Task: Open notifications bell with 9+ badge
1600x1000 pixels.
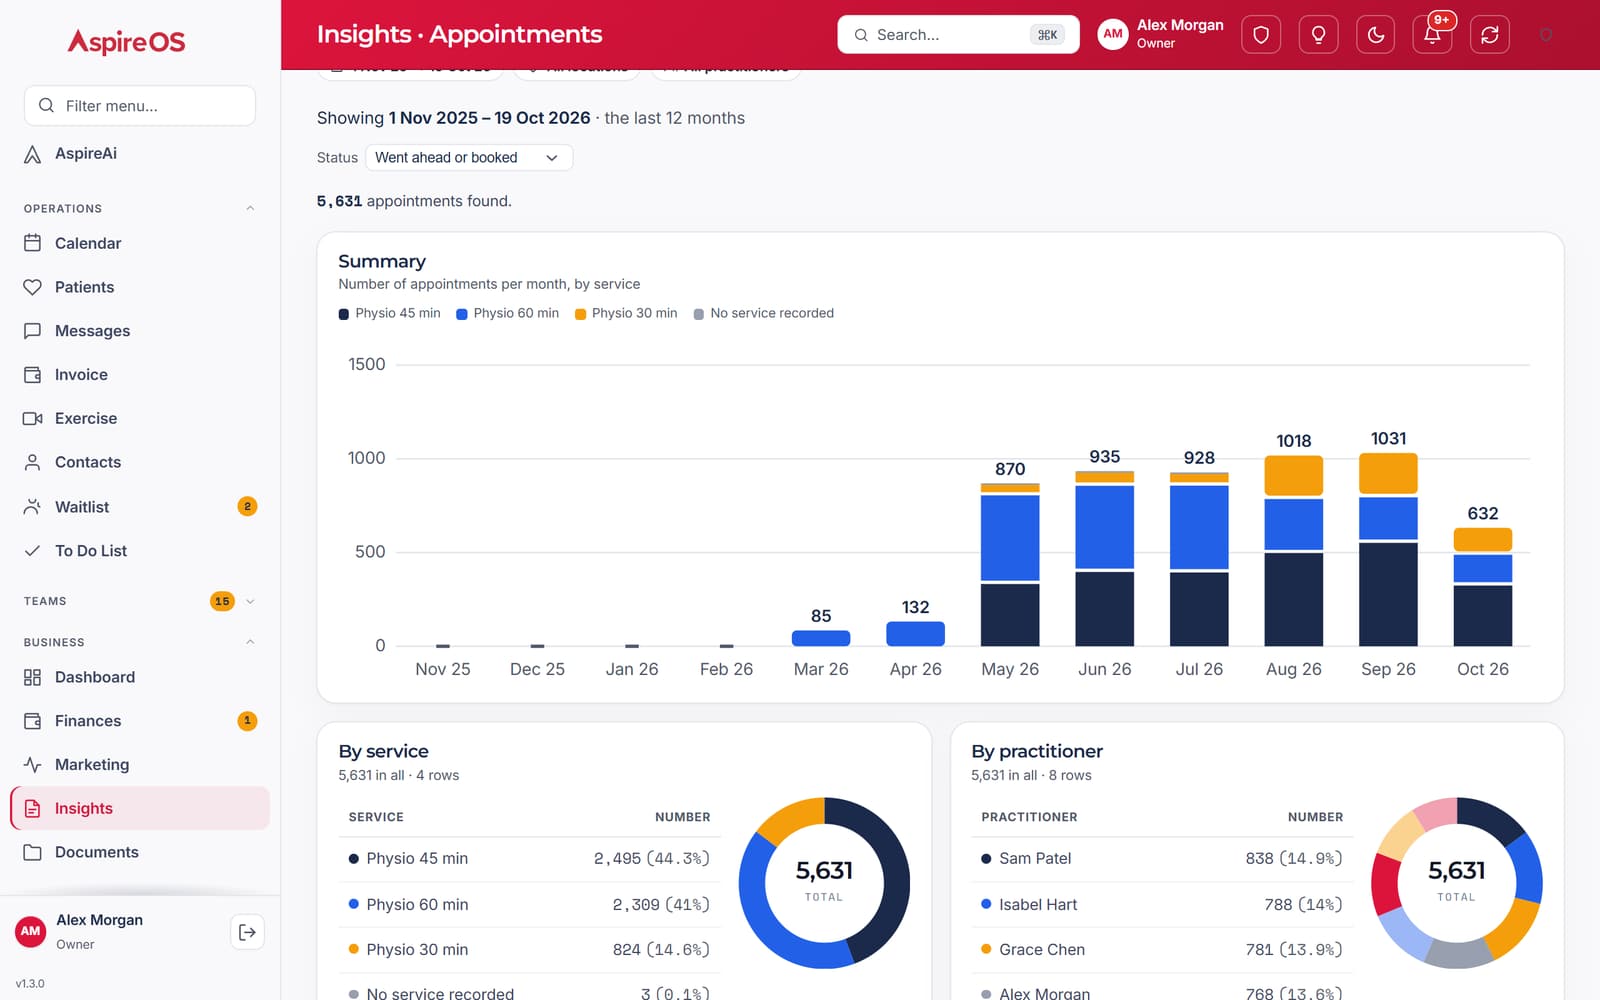Action: coord(1433,35)
